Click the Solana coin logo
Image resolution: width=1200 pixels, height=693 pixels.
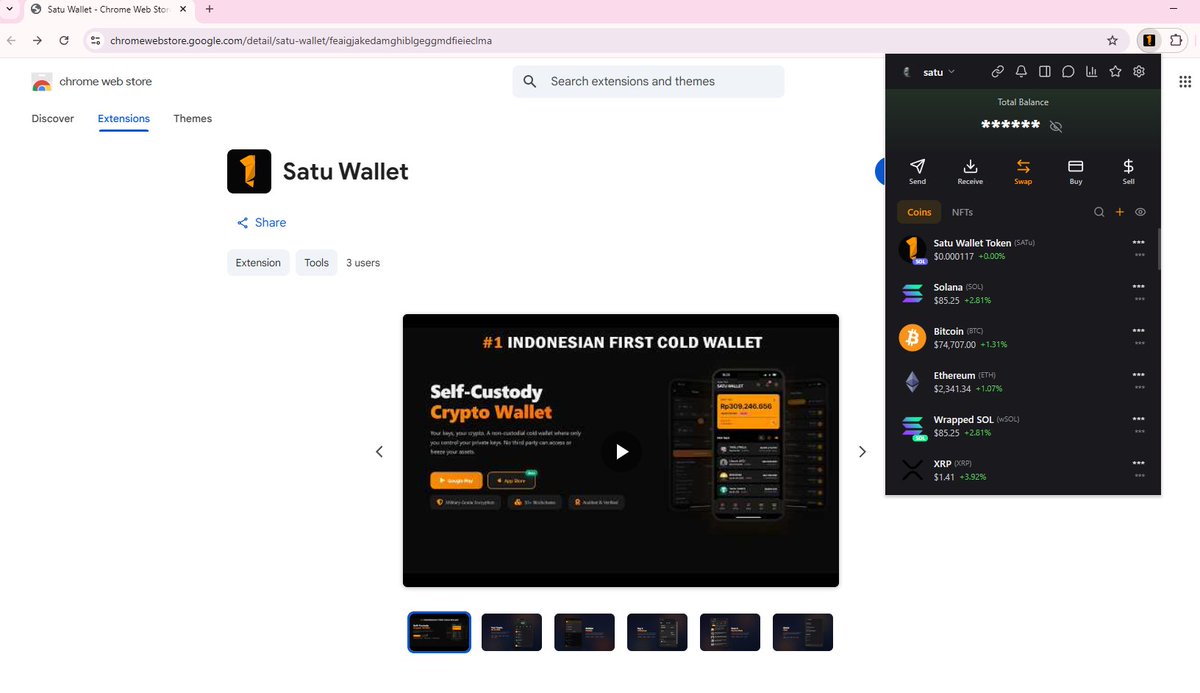912,294
